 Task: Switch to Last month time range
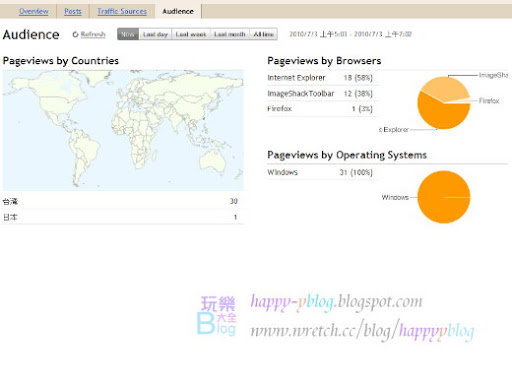click(x=230, y=34)
